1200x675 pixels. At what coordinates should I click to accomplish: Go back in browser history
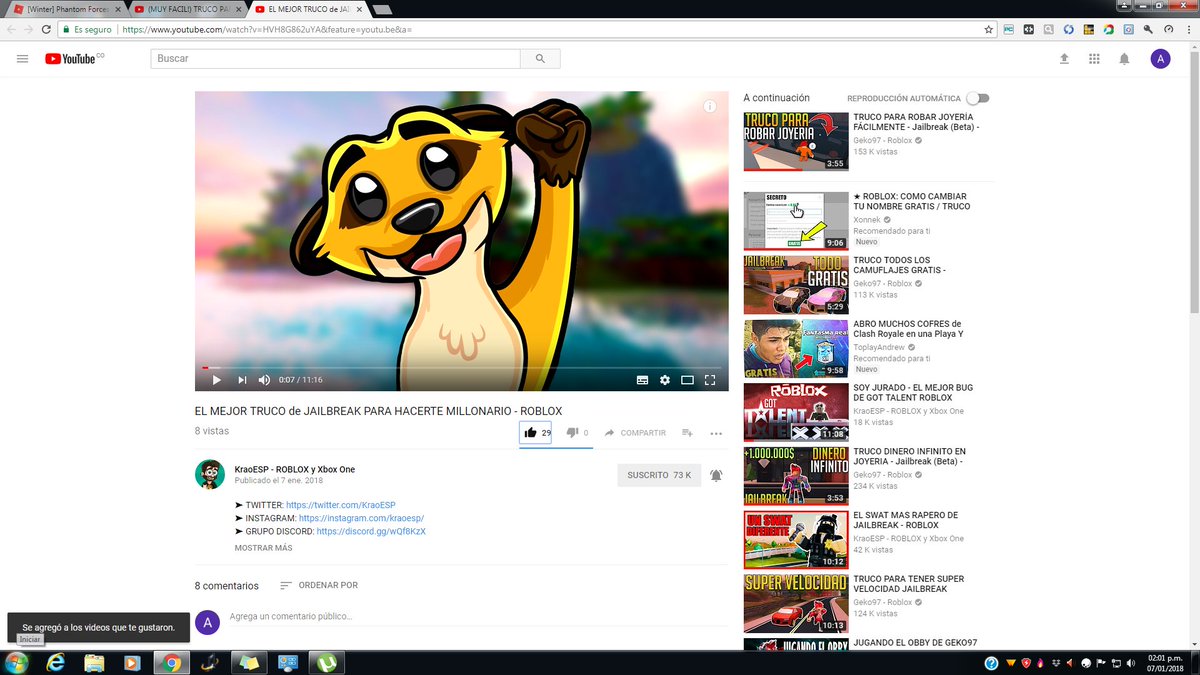11,30
